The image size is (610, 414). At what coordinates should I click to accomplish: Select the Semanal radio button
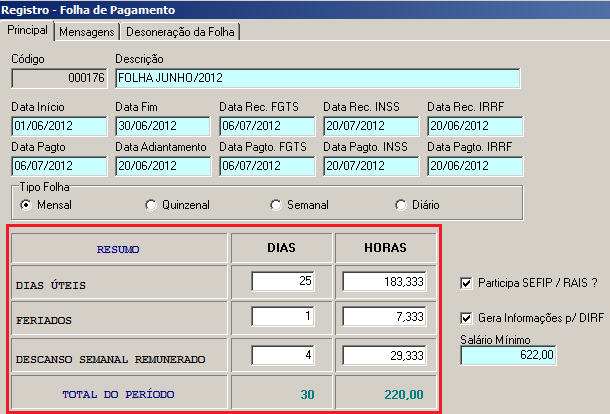coord(275,205)
